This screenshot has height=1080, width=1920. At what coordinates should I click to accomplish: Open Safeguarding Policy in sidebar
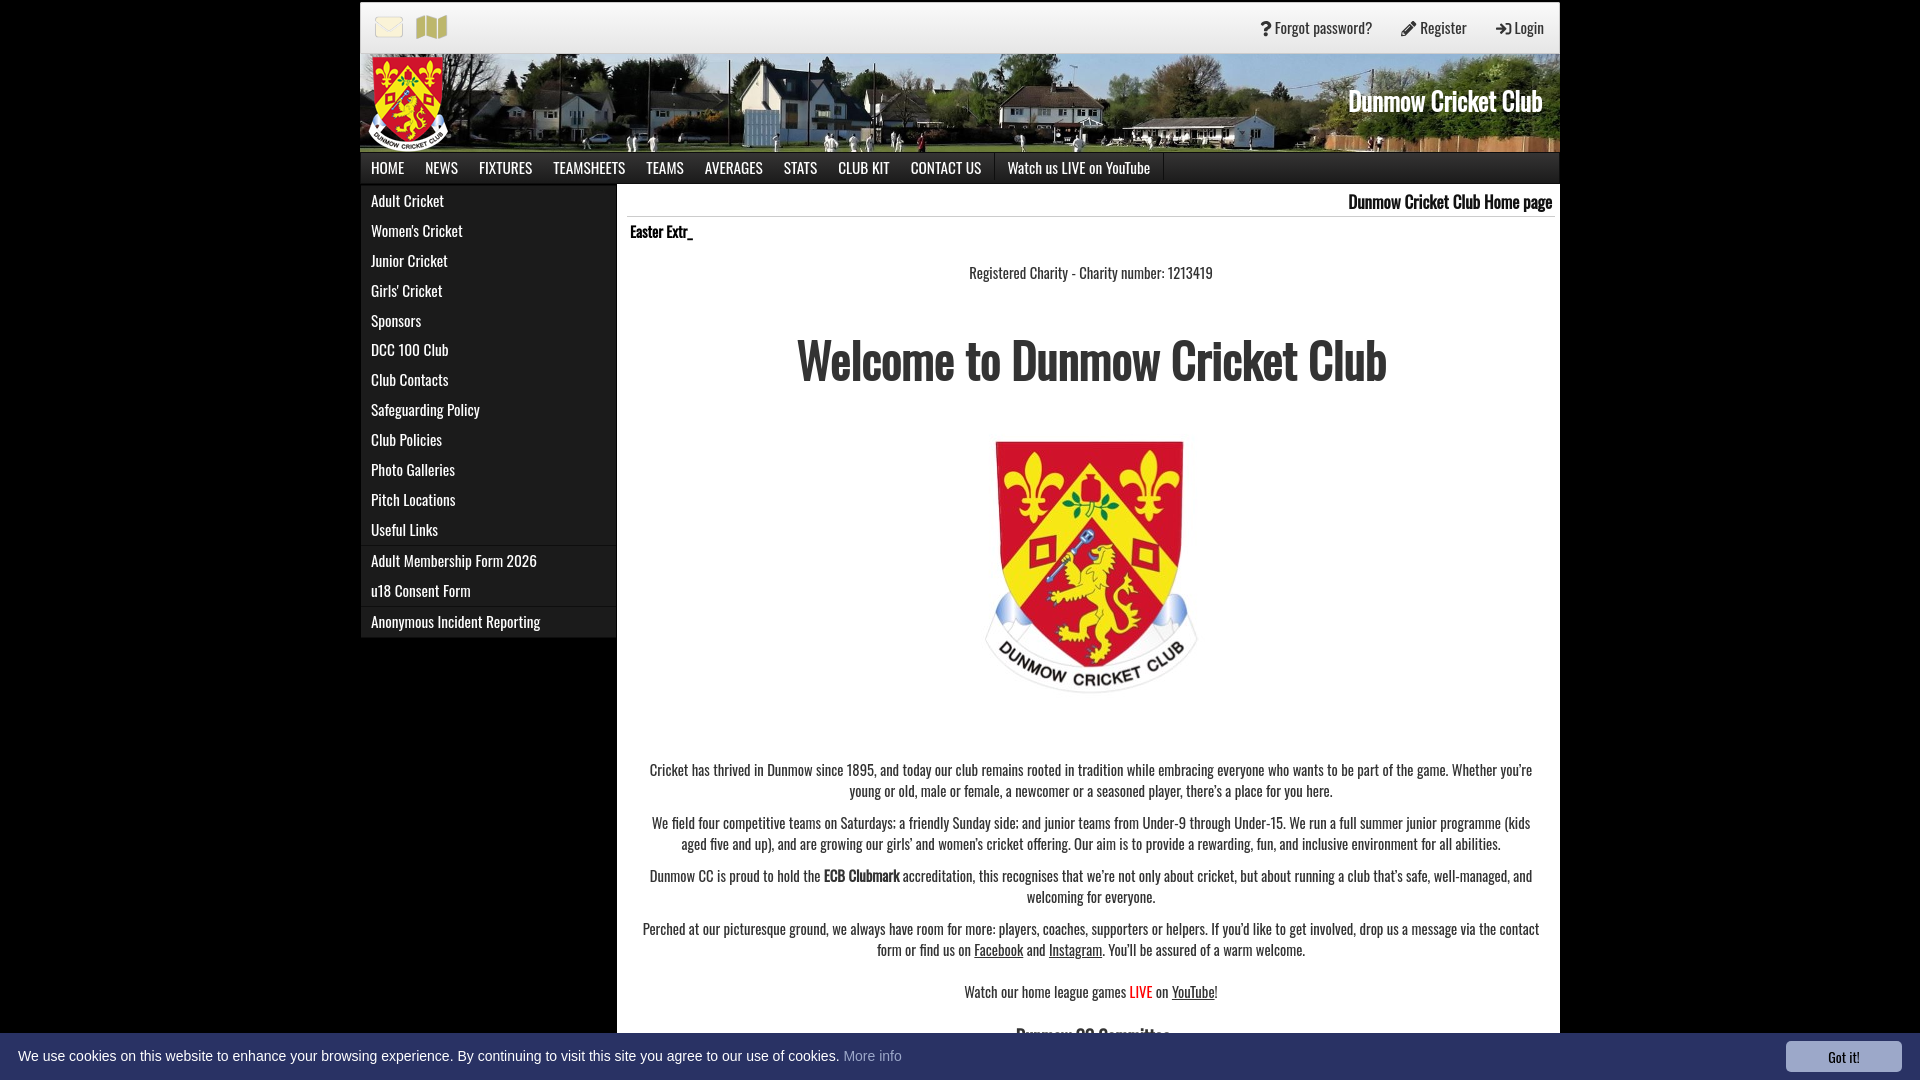click(488, 410)
